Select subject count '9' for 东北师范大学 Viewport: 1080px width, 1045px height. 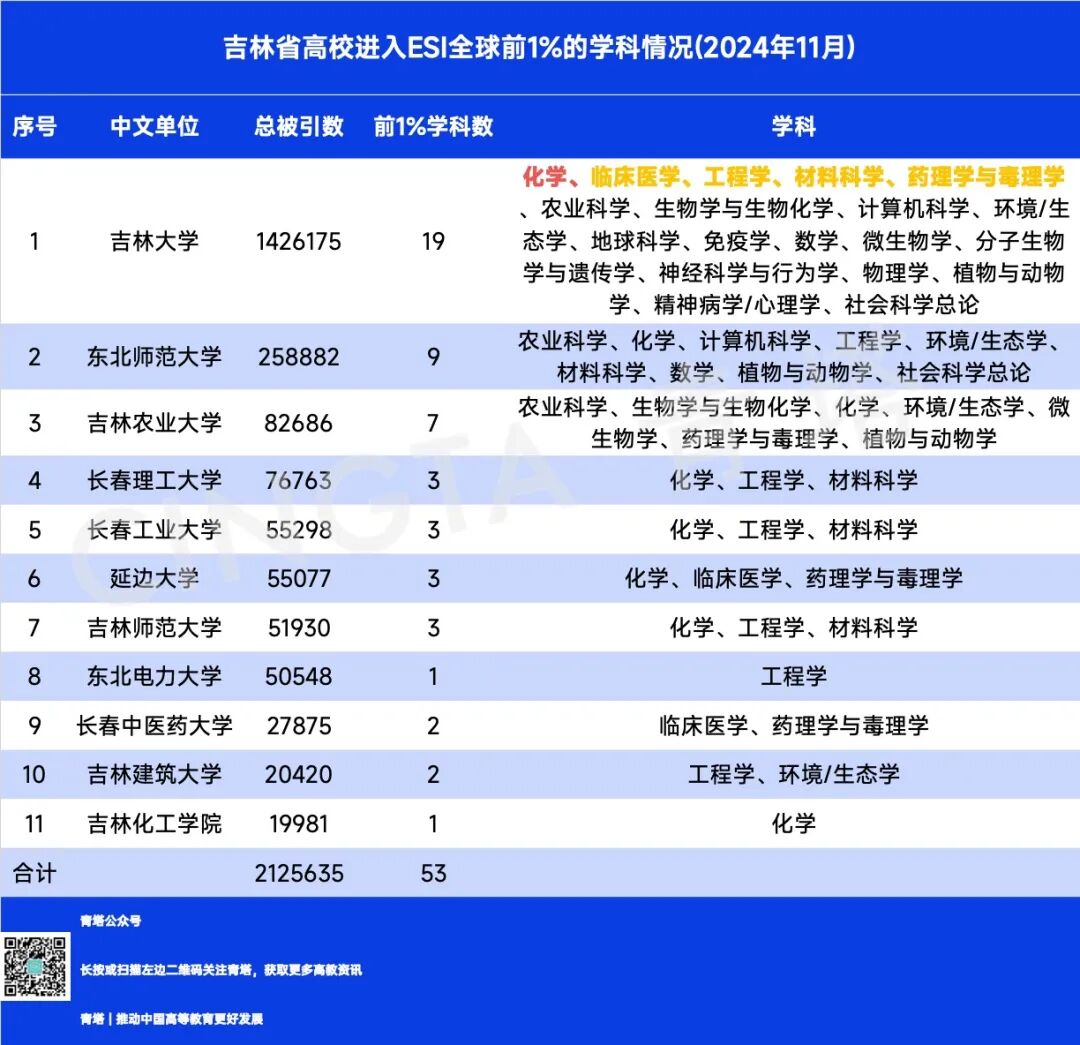tap(433, 357)
